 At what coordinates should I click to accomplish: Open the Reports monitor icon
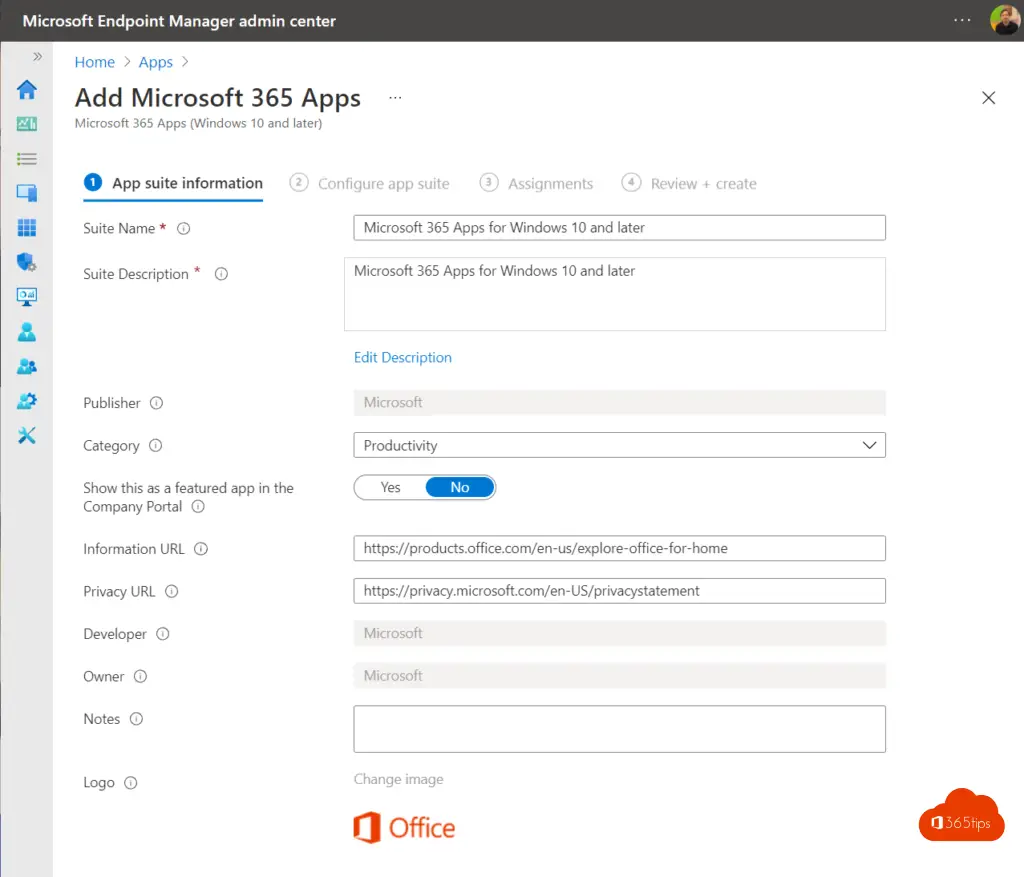[x=27, y=297]
